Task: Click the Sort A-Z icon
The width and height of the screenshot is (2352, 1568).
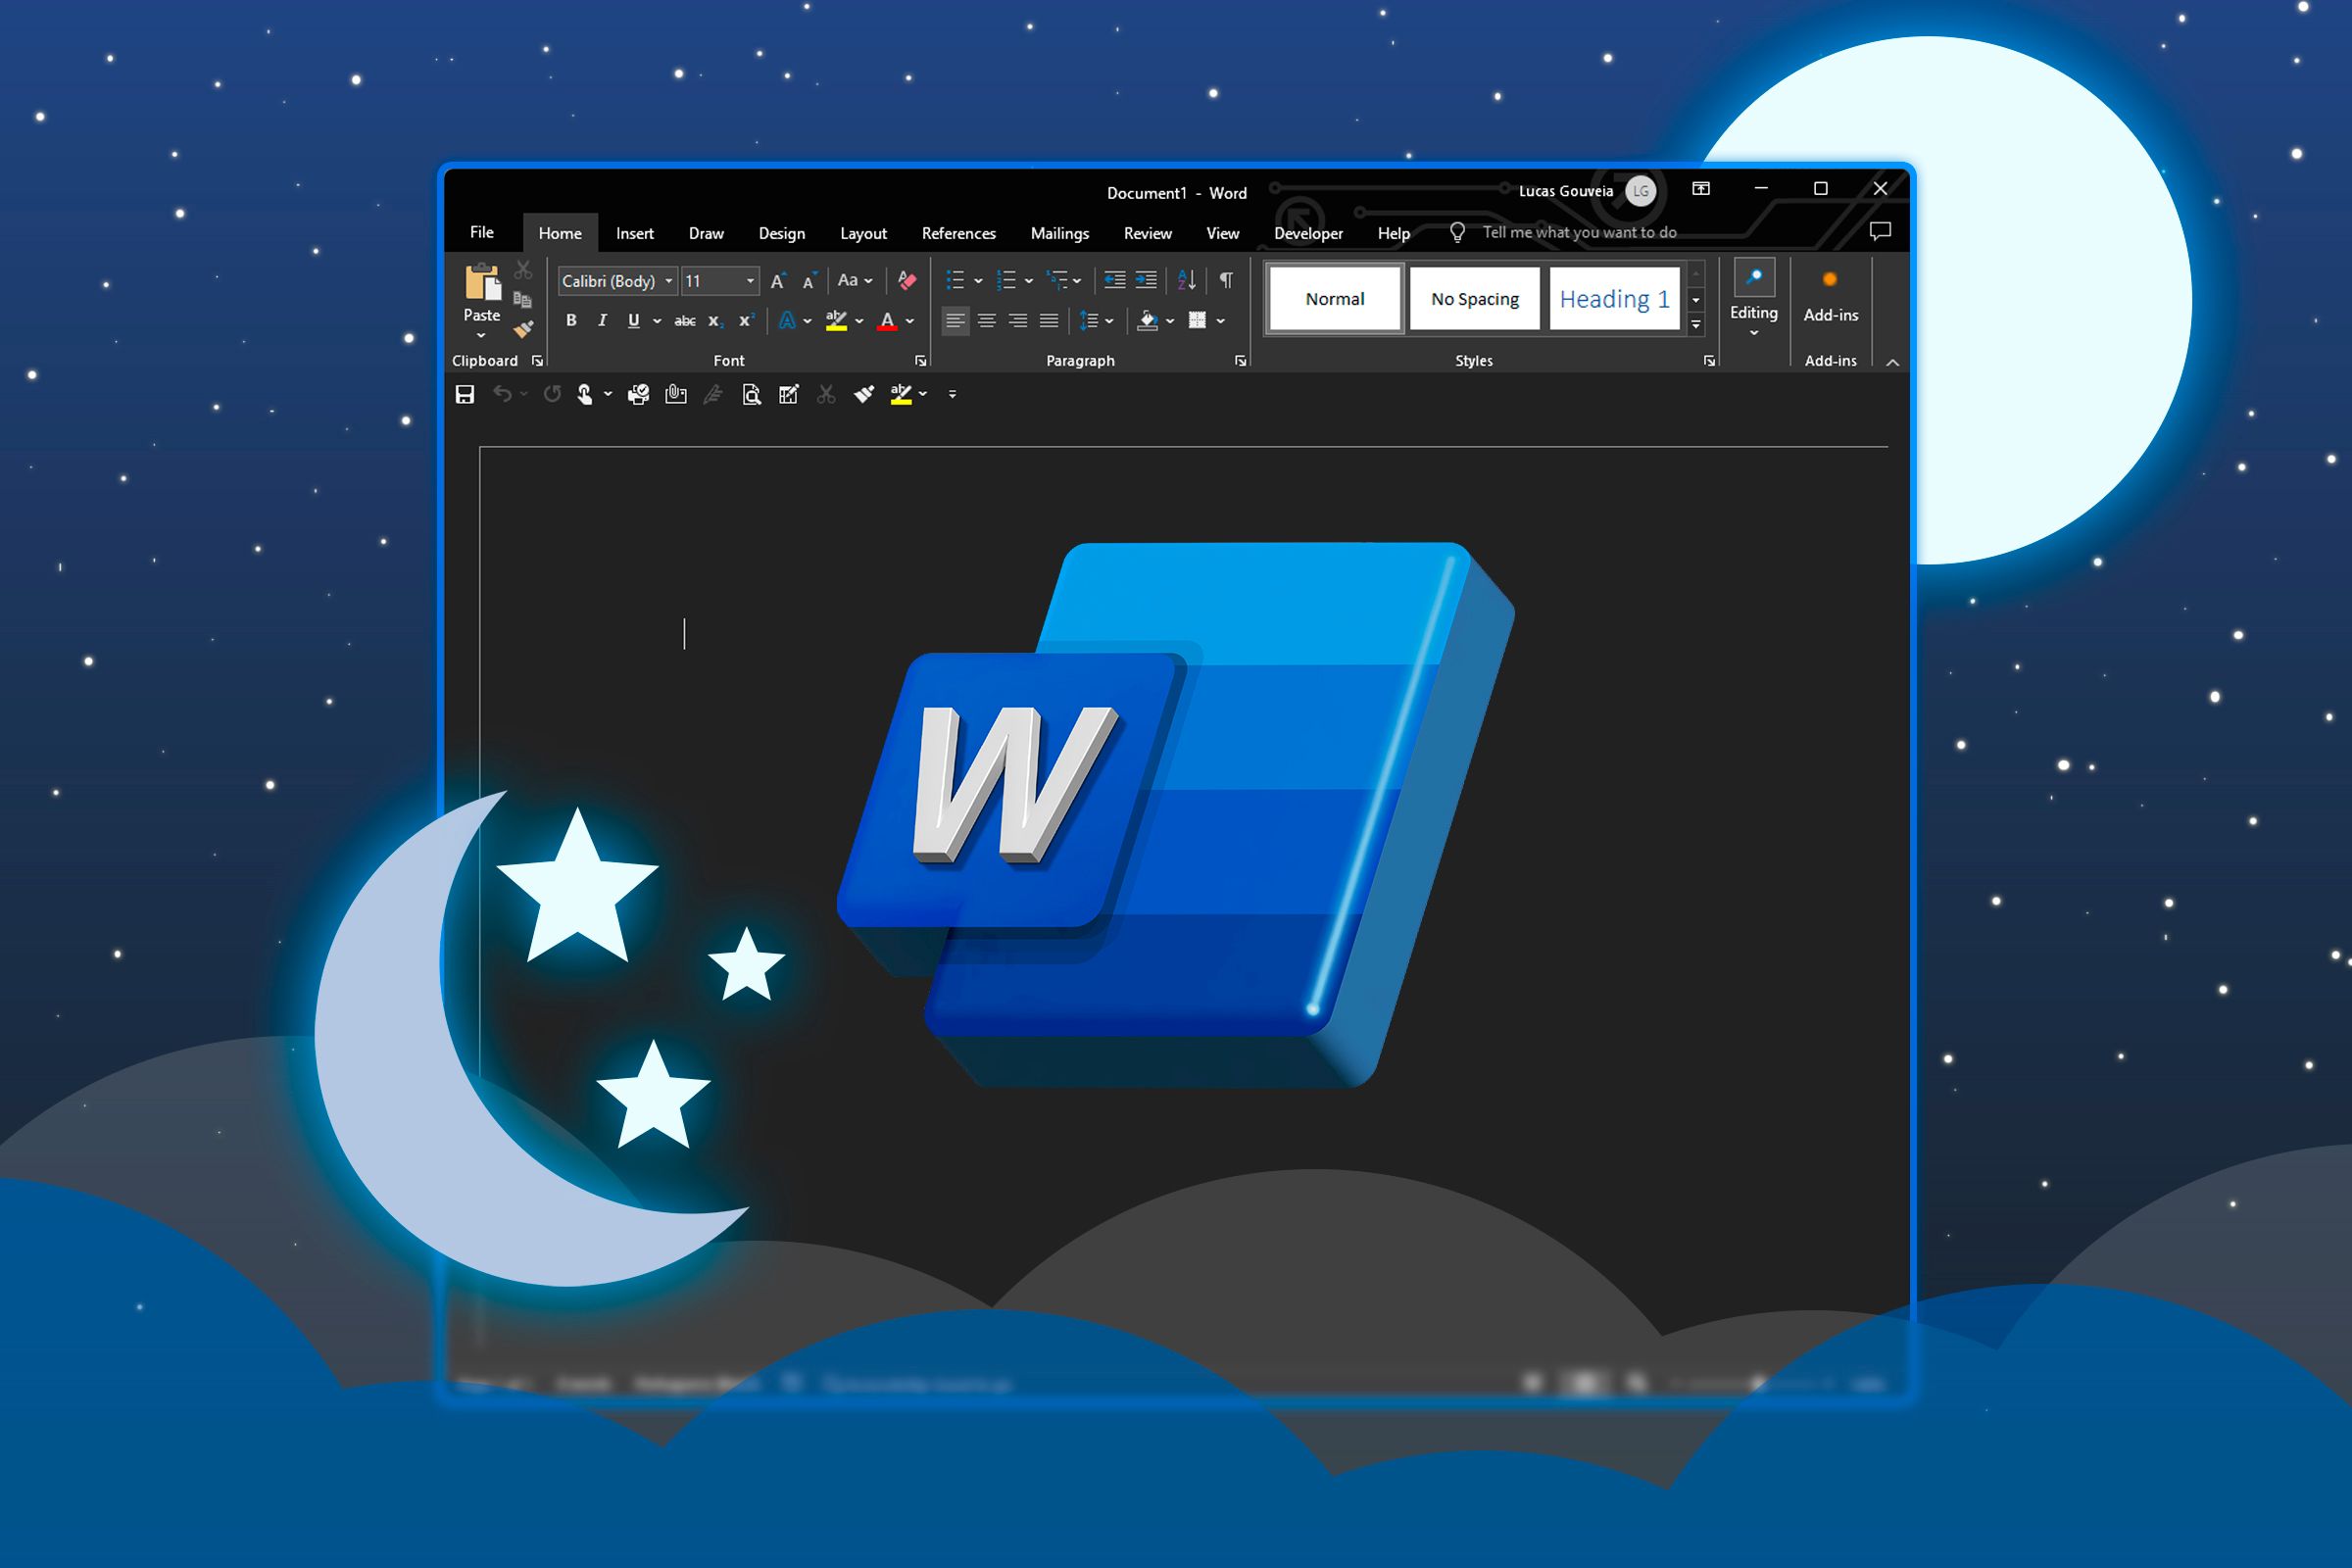Action: click(1187, 280)
